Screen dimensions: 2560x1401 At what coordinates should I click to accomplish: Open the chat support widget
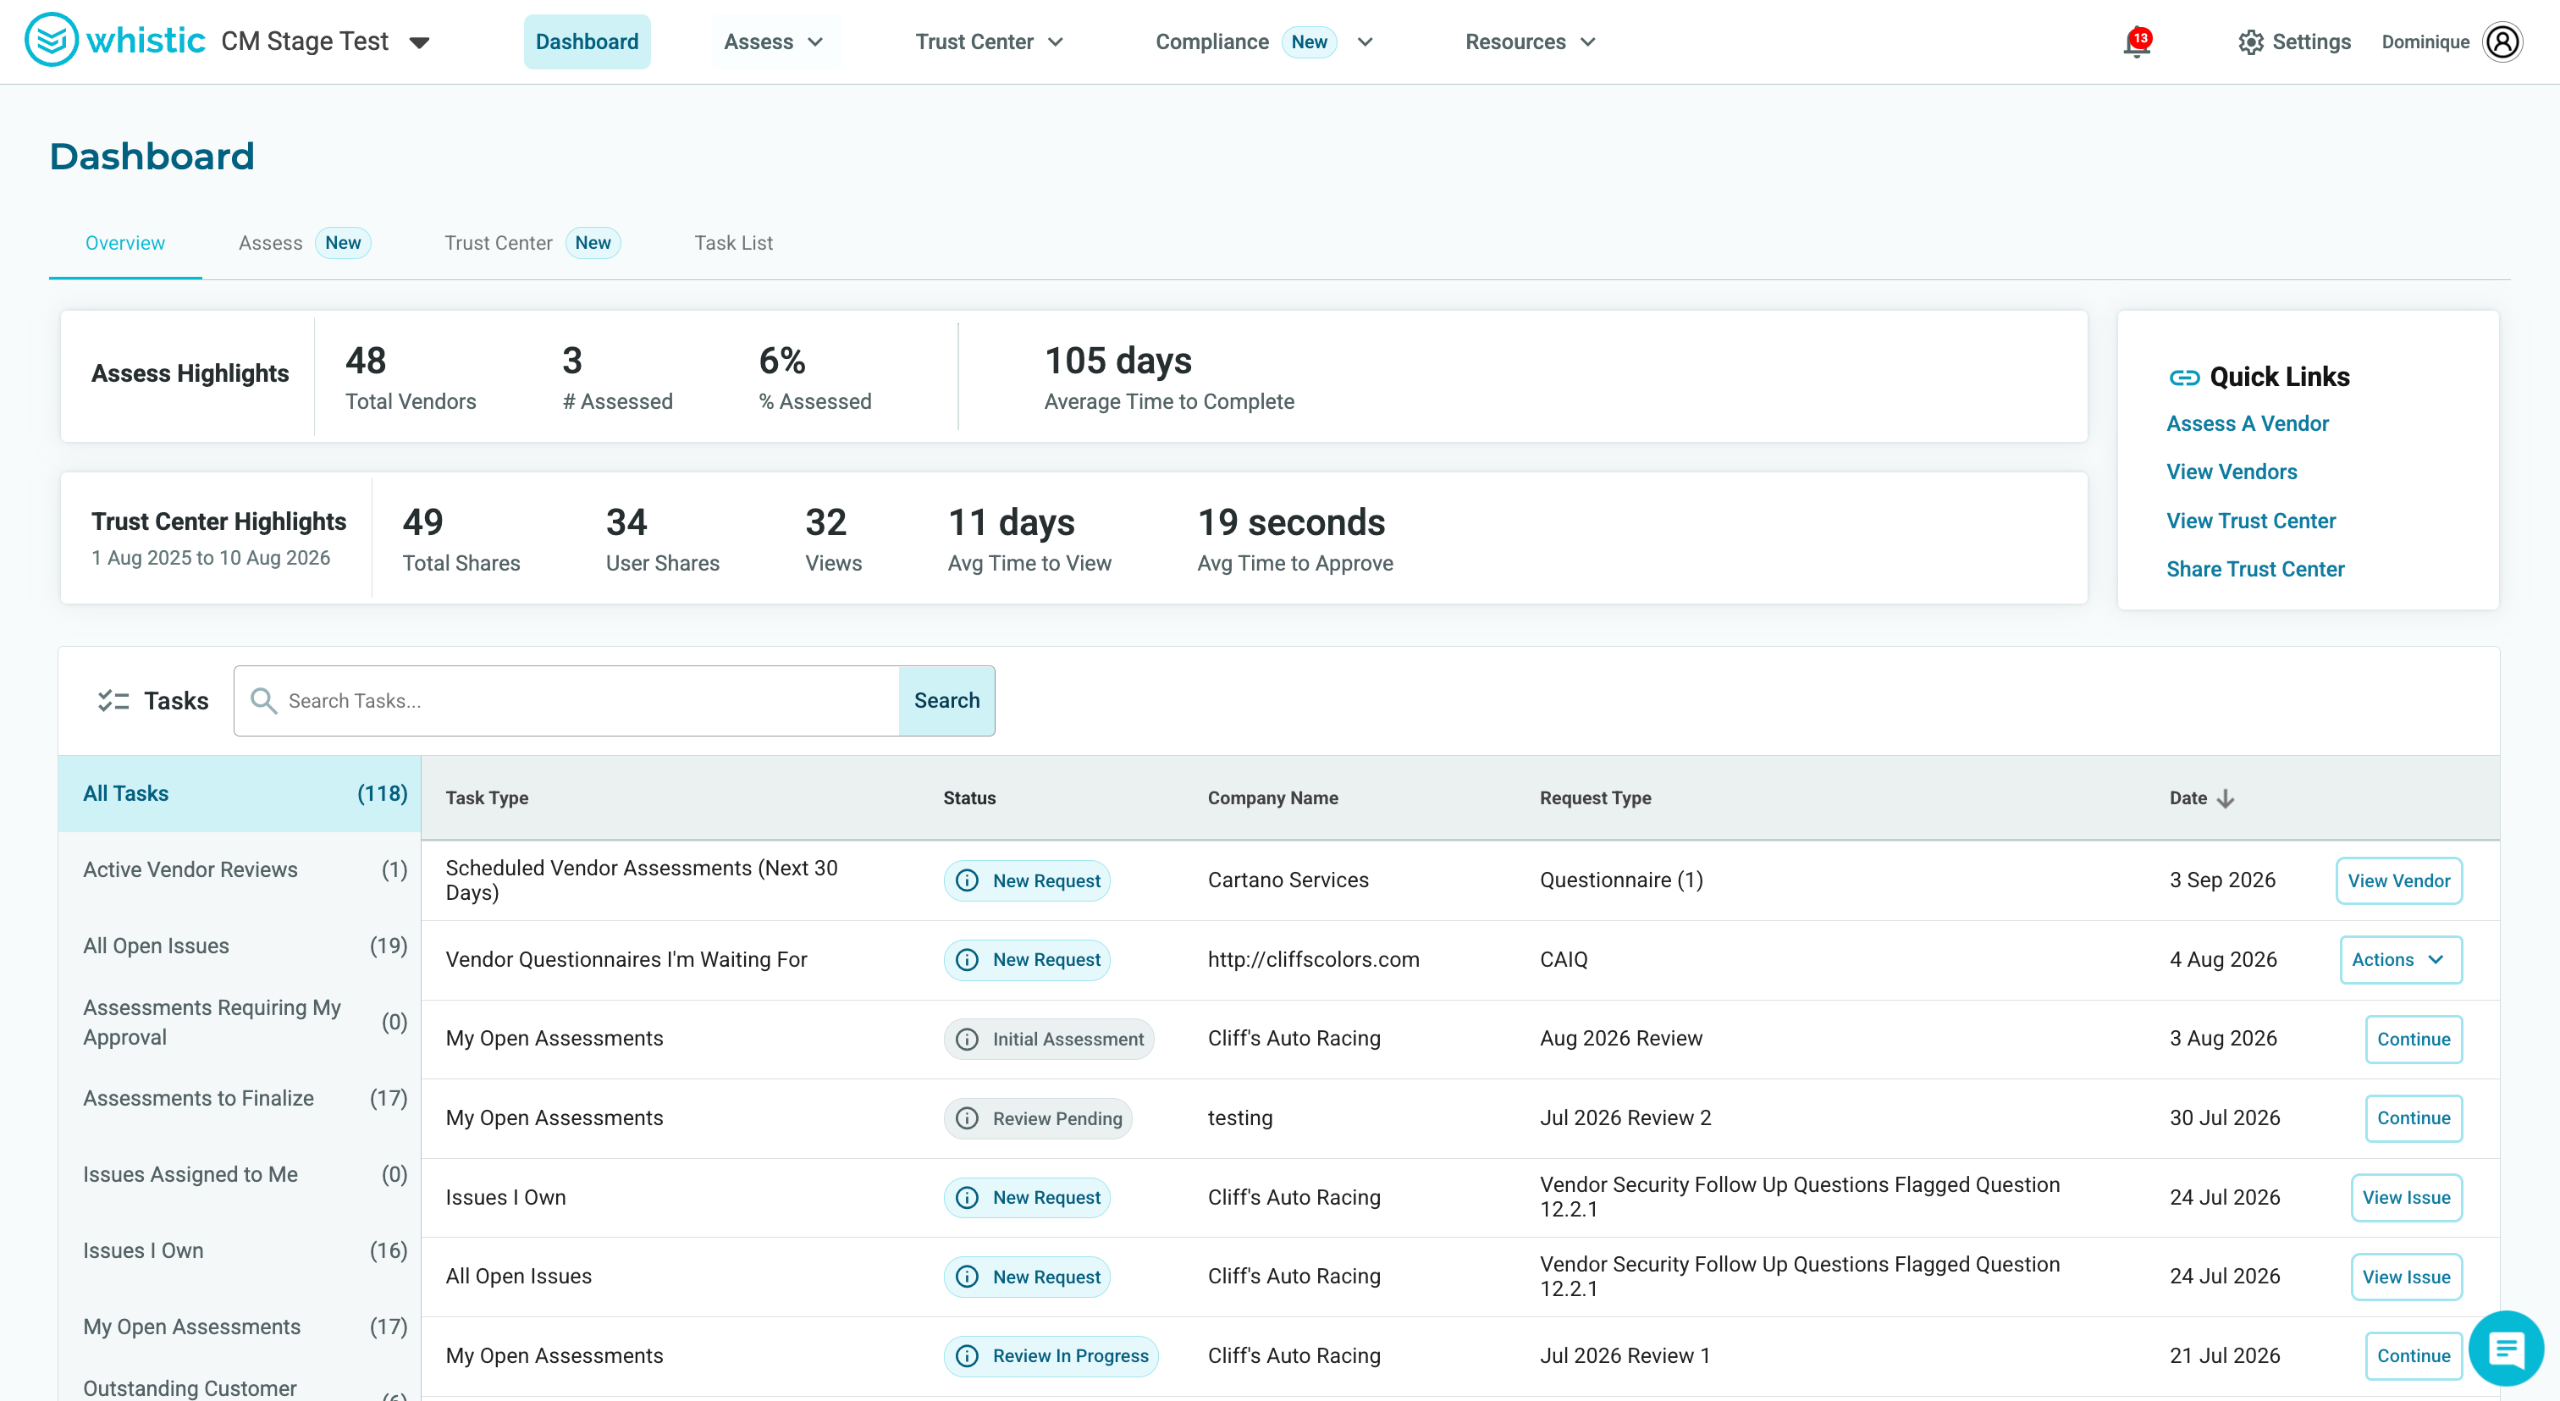click(x=2506, y=1349)
